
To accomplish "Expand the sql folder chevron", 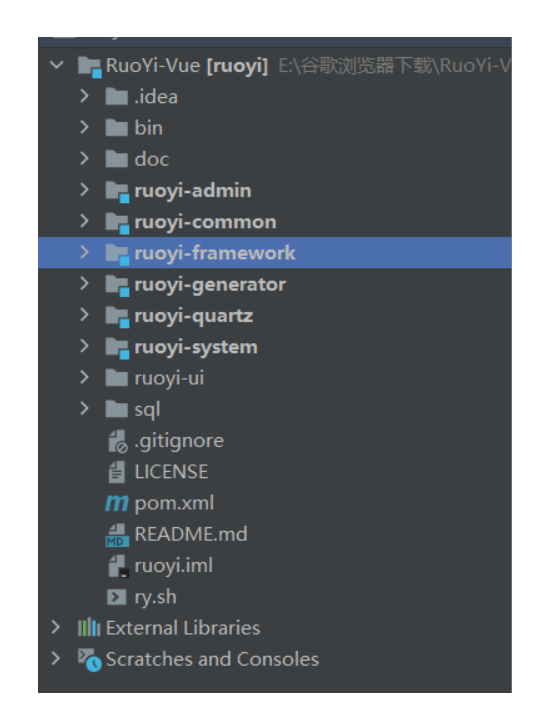I will (x=84, y=409).
